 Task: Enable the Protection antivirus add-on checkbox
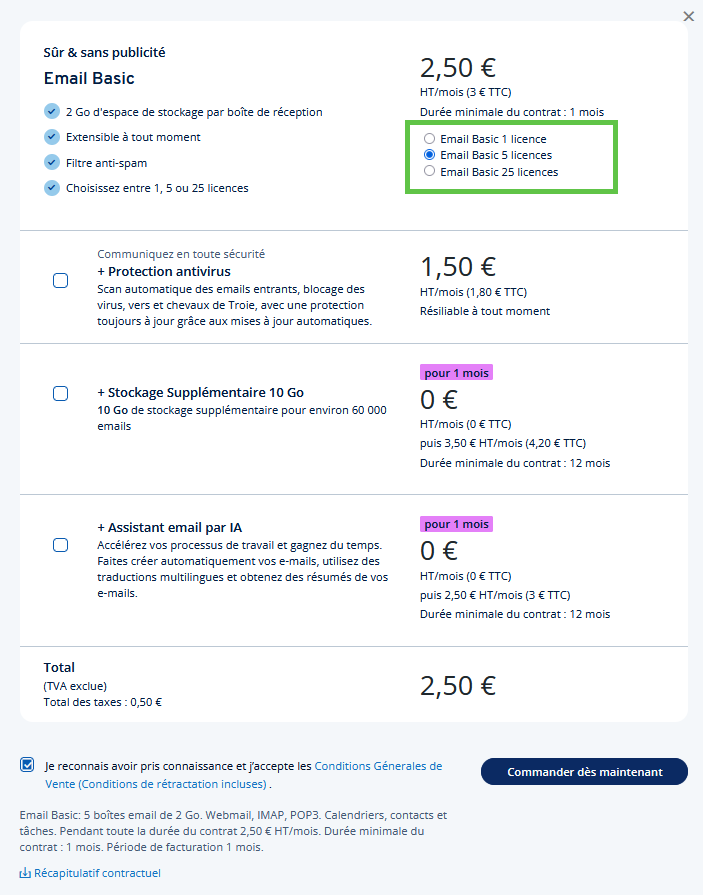pyautogui.click(x=60, y=280)
